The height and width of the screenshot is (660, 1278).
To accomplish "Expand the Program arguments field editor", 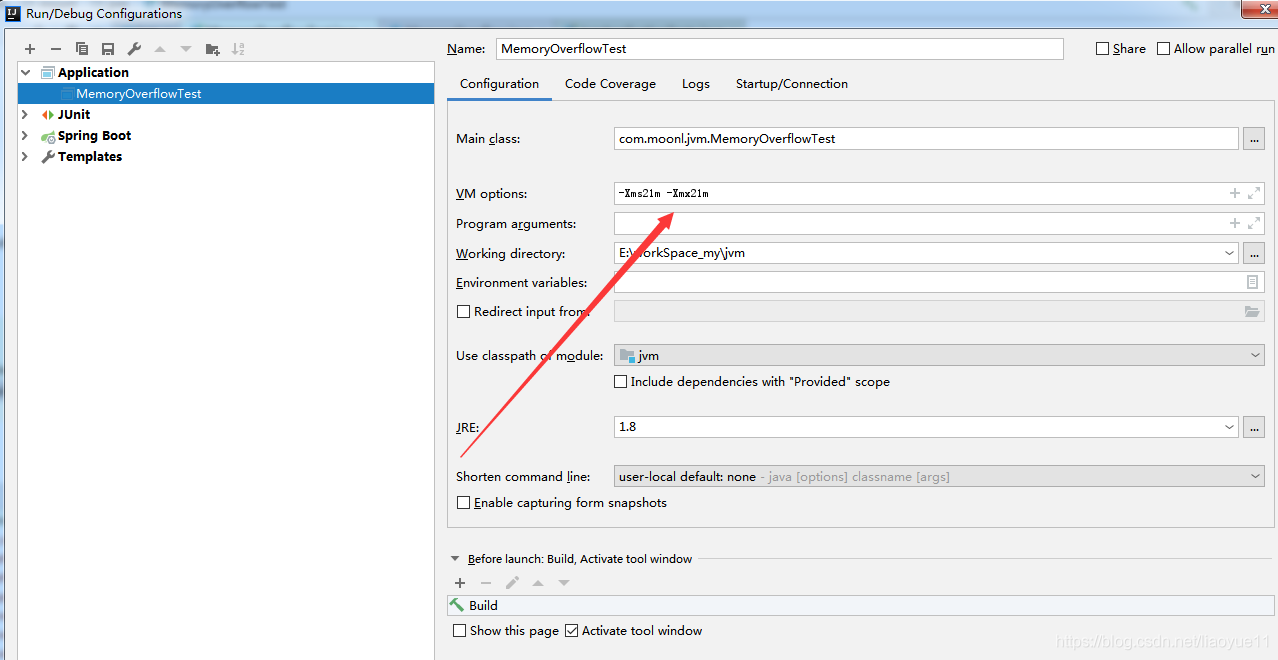I will (1254, 224).
